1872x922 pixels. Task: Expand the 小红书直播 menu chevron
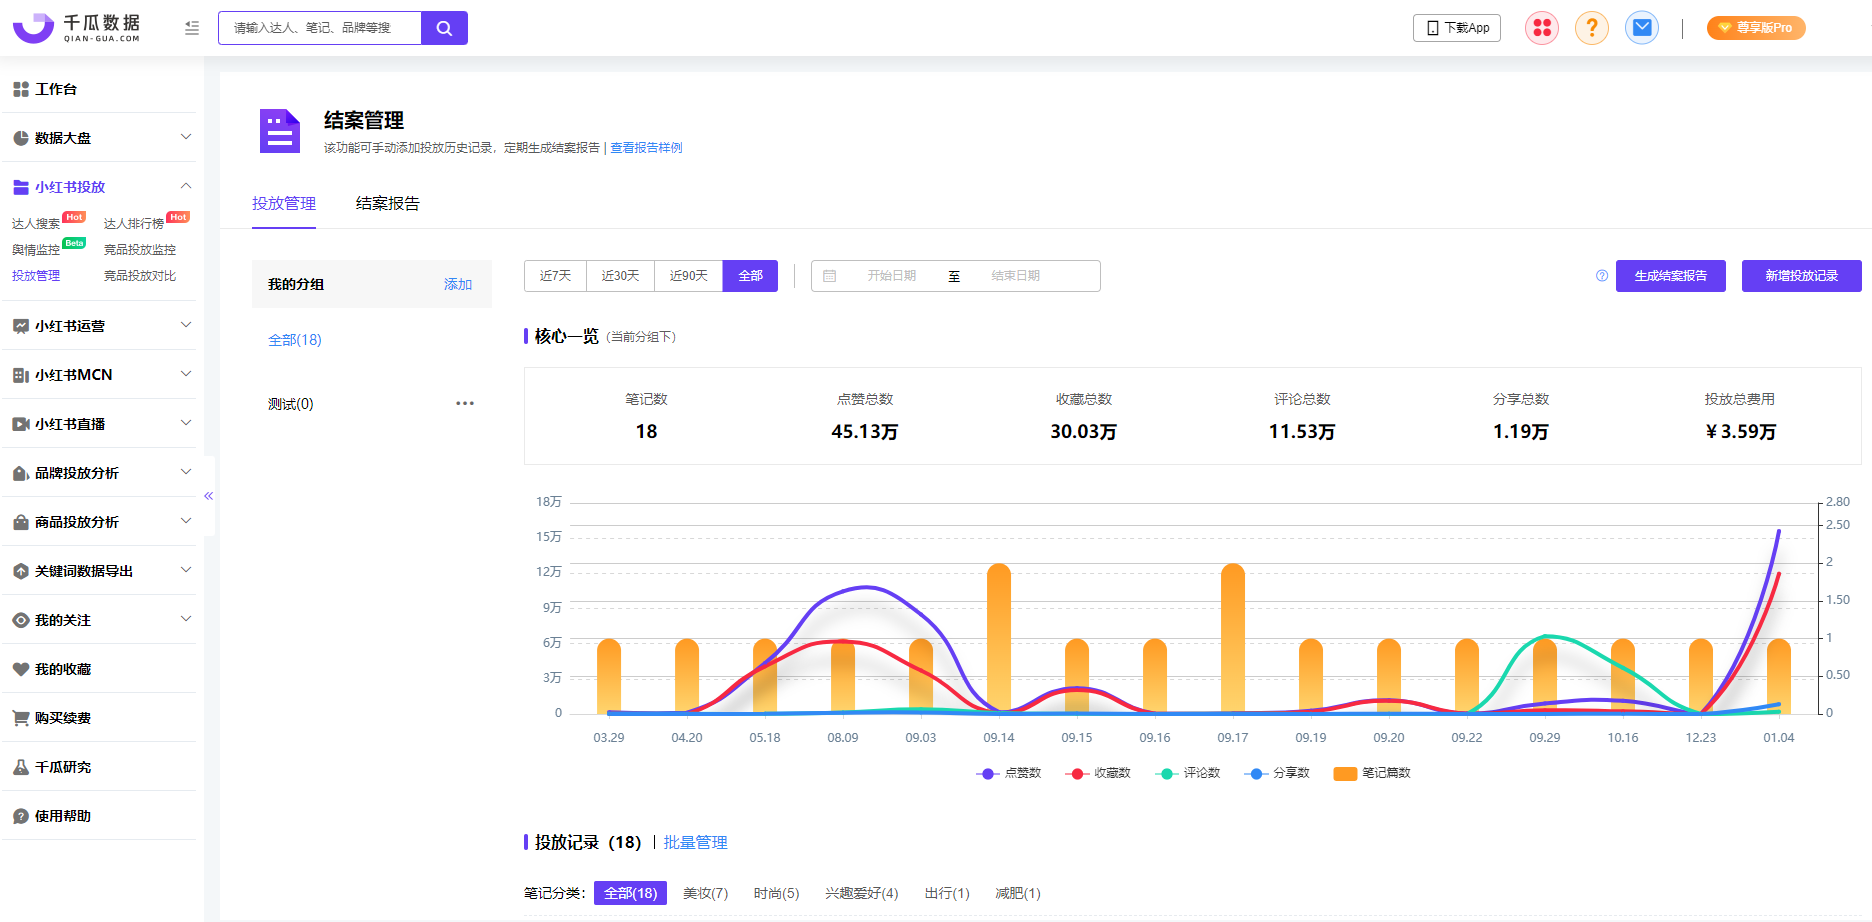(x=186, y=423)
